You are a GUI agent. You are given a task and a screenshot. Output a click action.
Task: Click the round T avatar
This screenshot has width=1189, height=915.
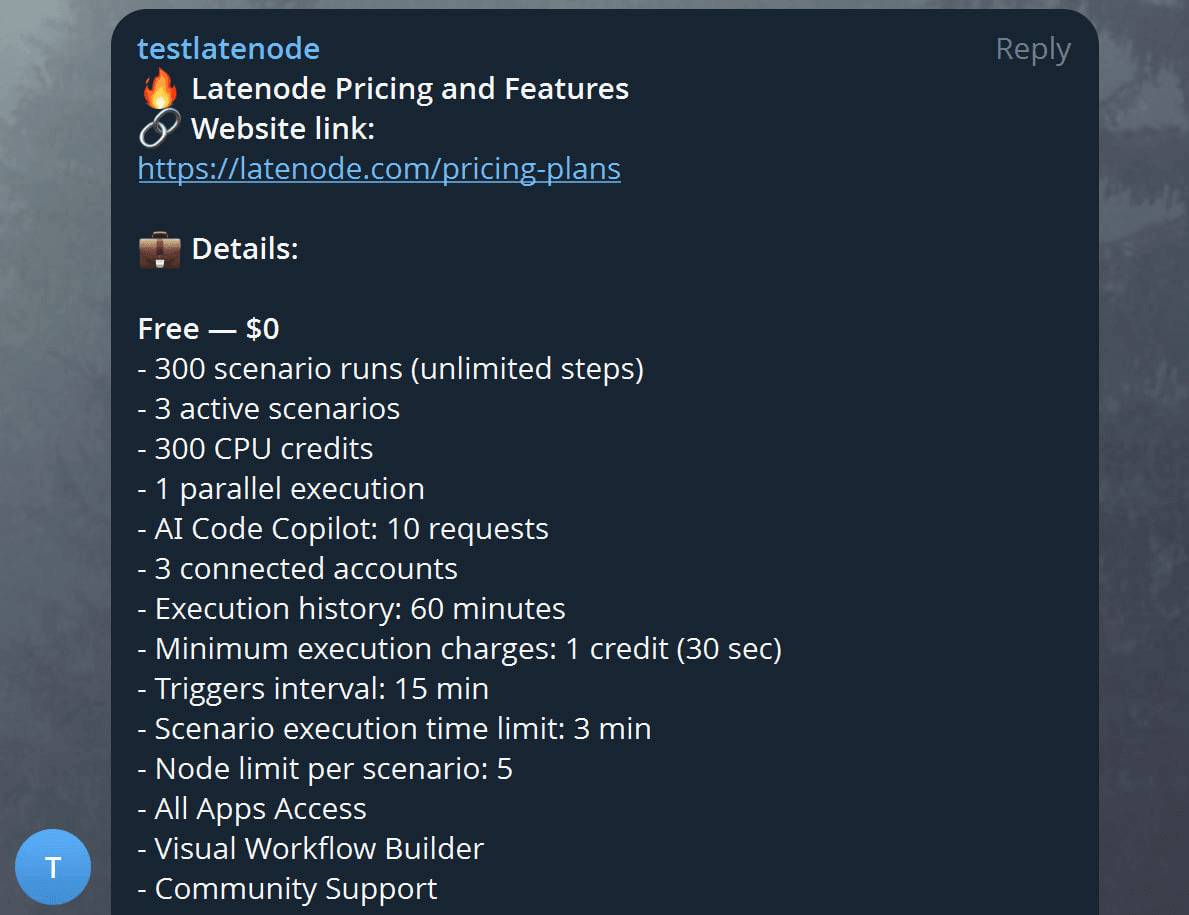(53, 867)
